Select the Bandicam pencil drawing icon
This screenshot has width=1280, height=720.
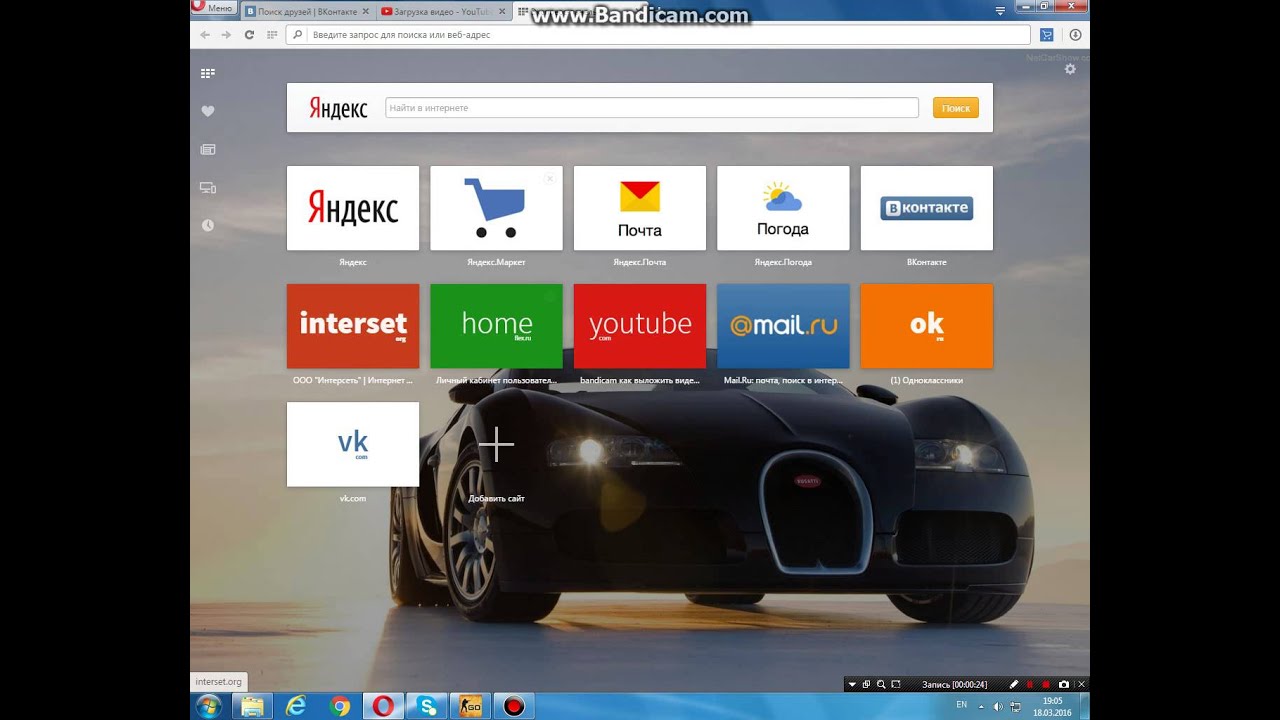pyautogui.click(x=1014, y=684)
